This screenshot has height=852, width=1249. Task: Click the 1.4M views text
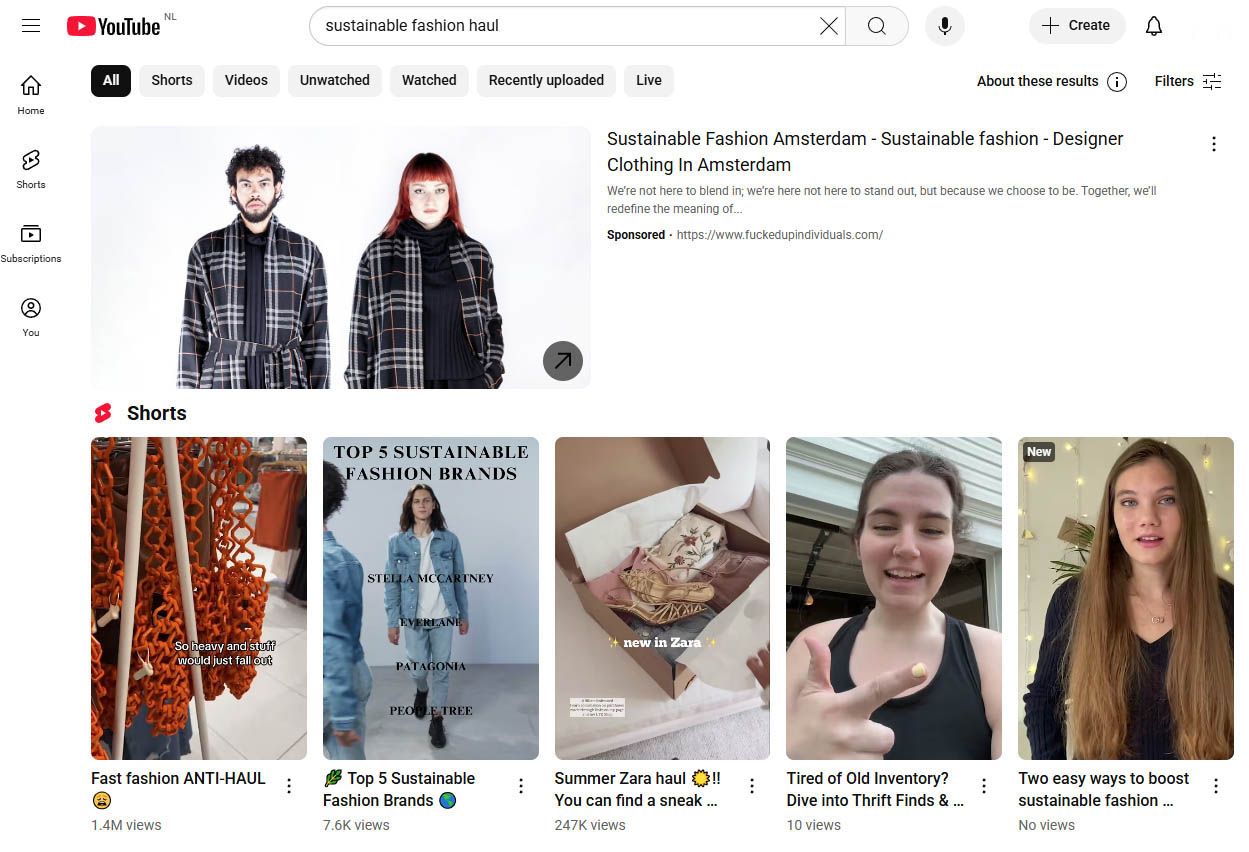point(126,825)
